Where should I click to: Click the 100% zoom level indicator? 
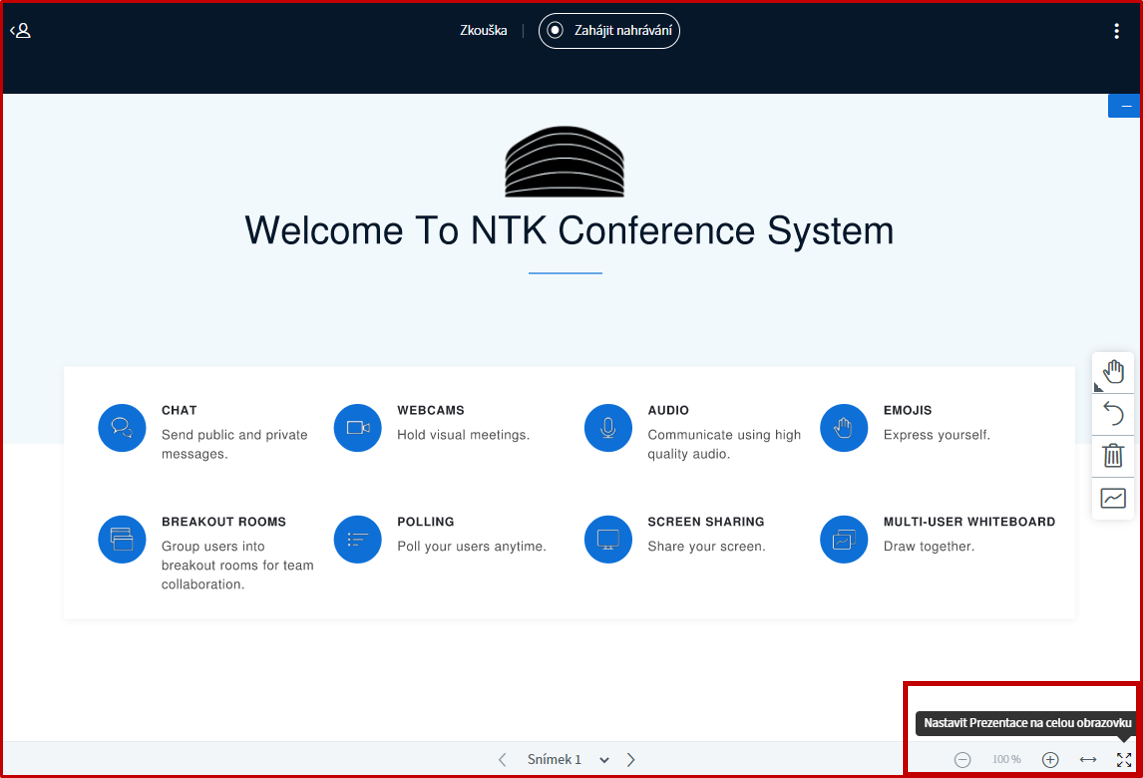[x=1006, y=760]
